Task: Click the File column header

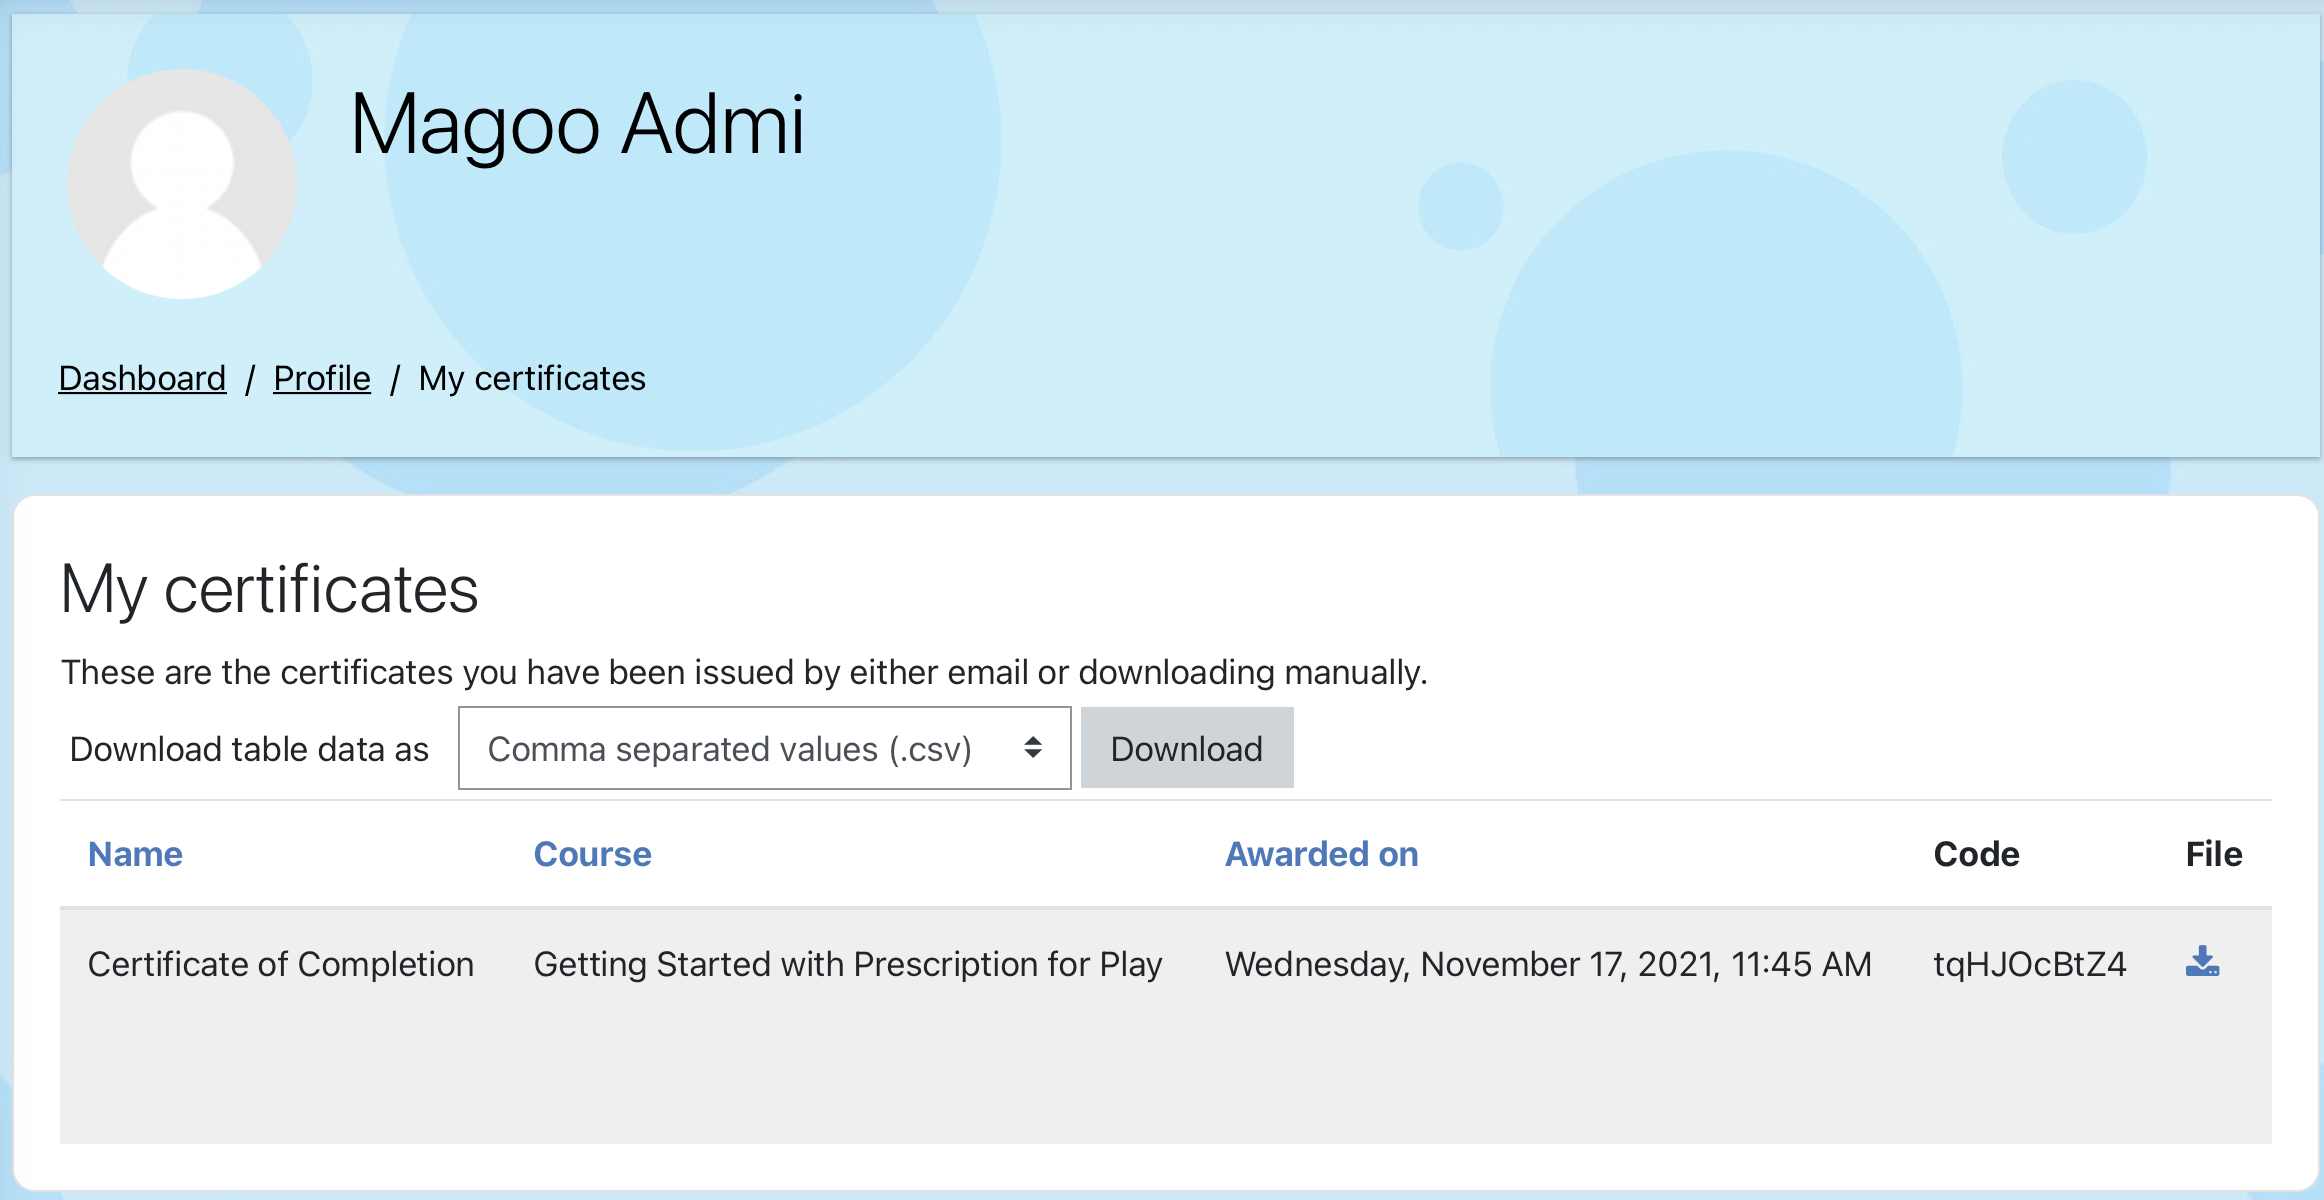Action: tap(2213, 854)
